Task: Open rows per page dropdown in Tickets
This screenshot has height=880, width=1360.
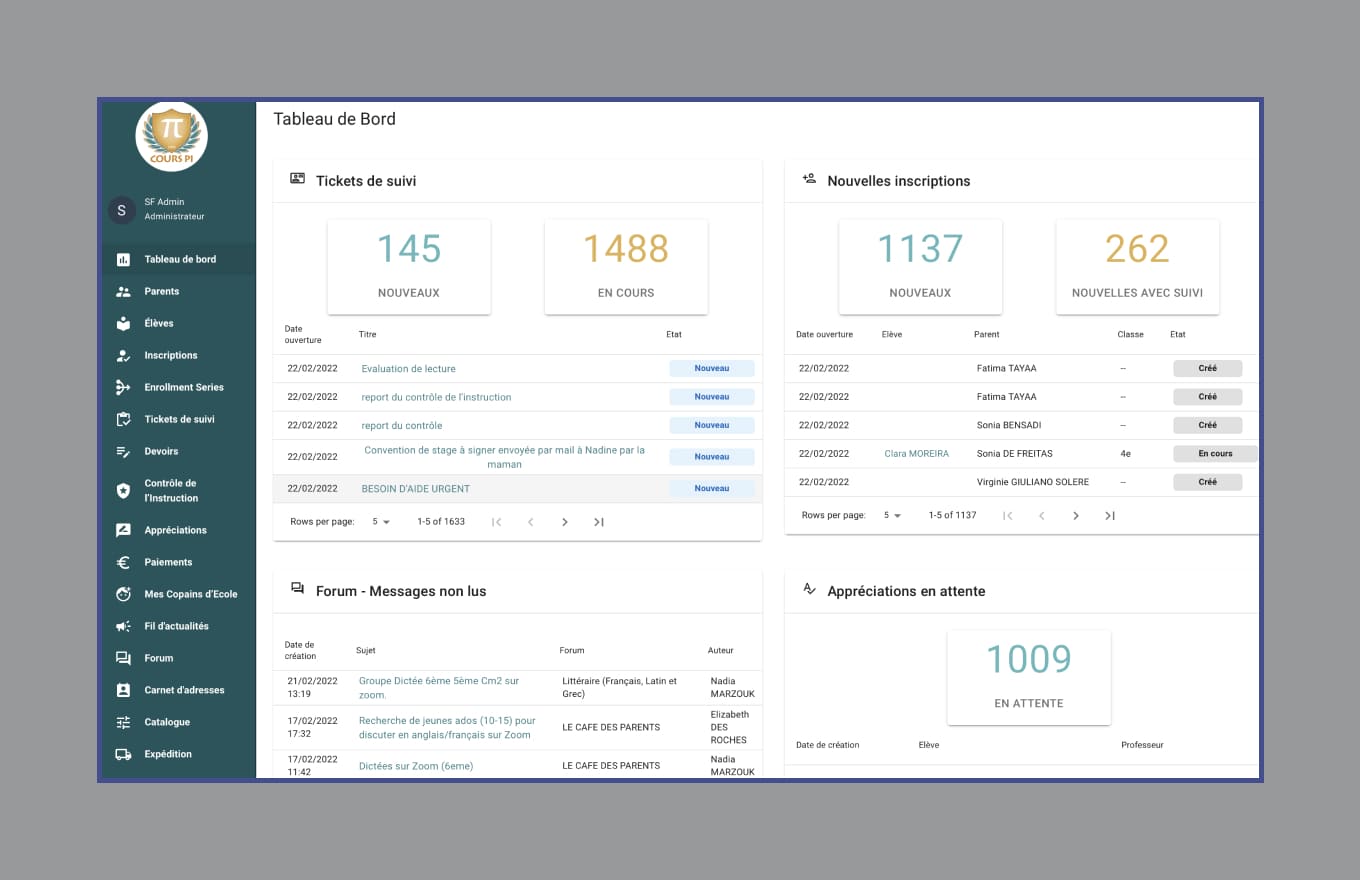Action: point(381,522)
